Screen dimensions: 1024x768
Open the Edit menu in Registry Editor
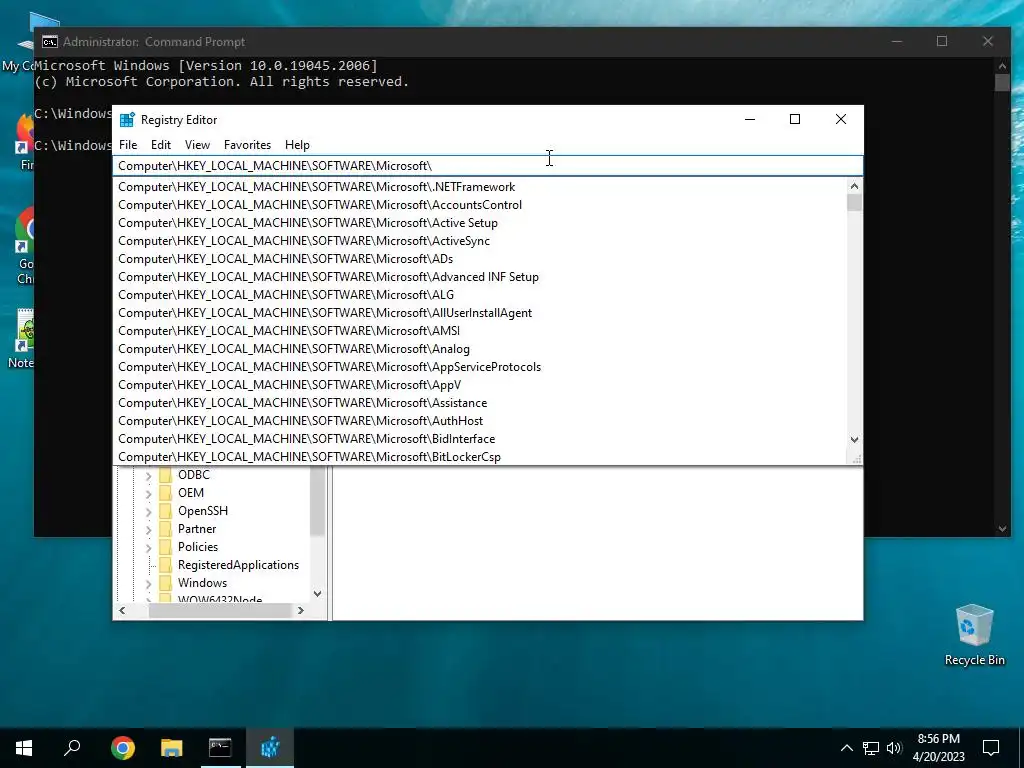(x=161, y=145)
